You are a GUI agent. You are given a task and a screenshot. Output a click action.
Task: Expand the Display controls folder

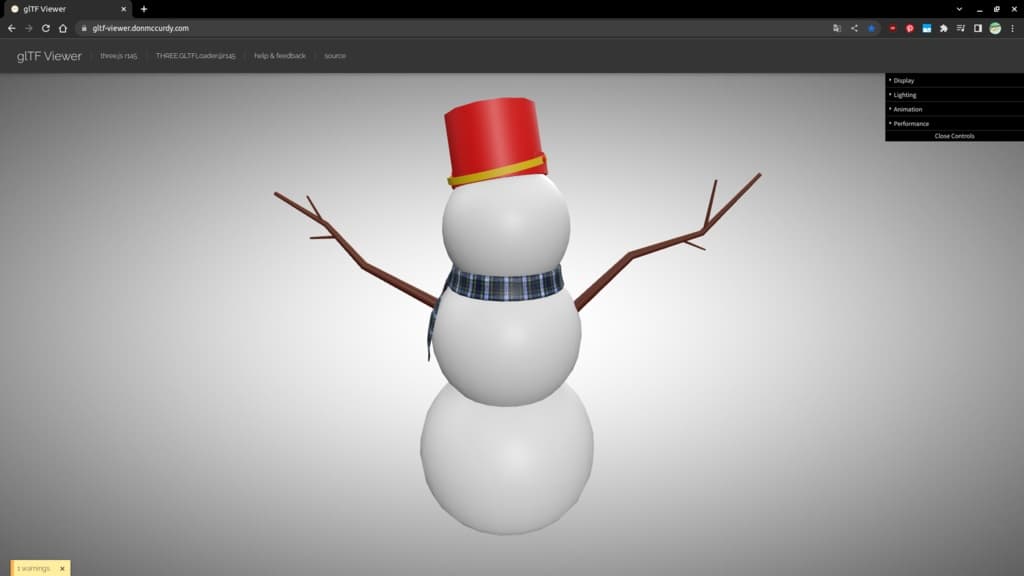(954, 80)
